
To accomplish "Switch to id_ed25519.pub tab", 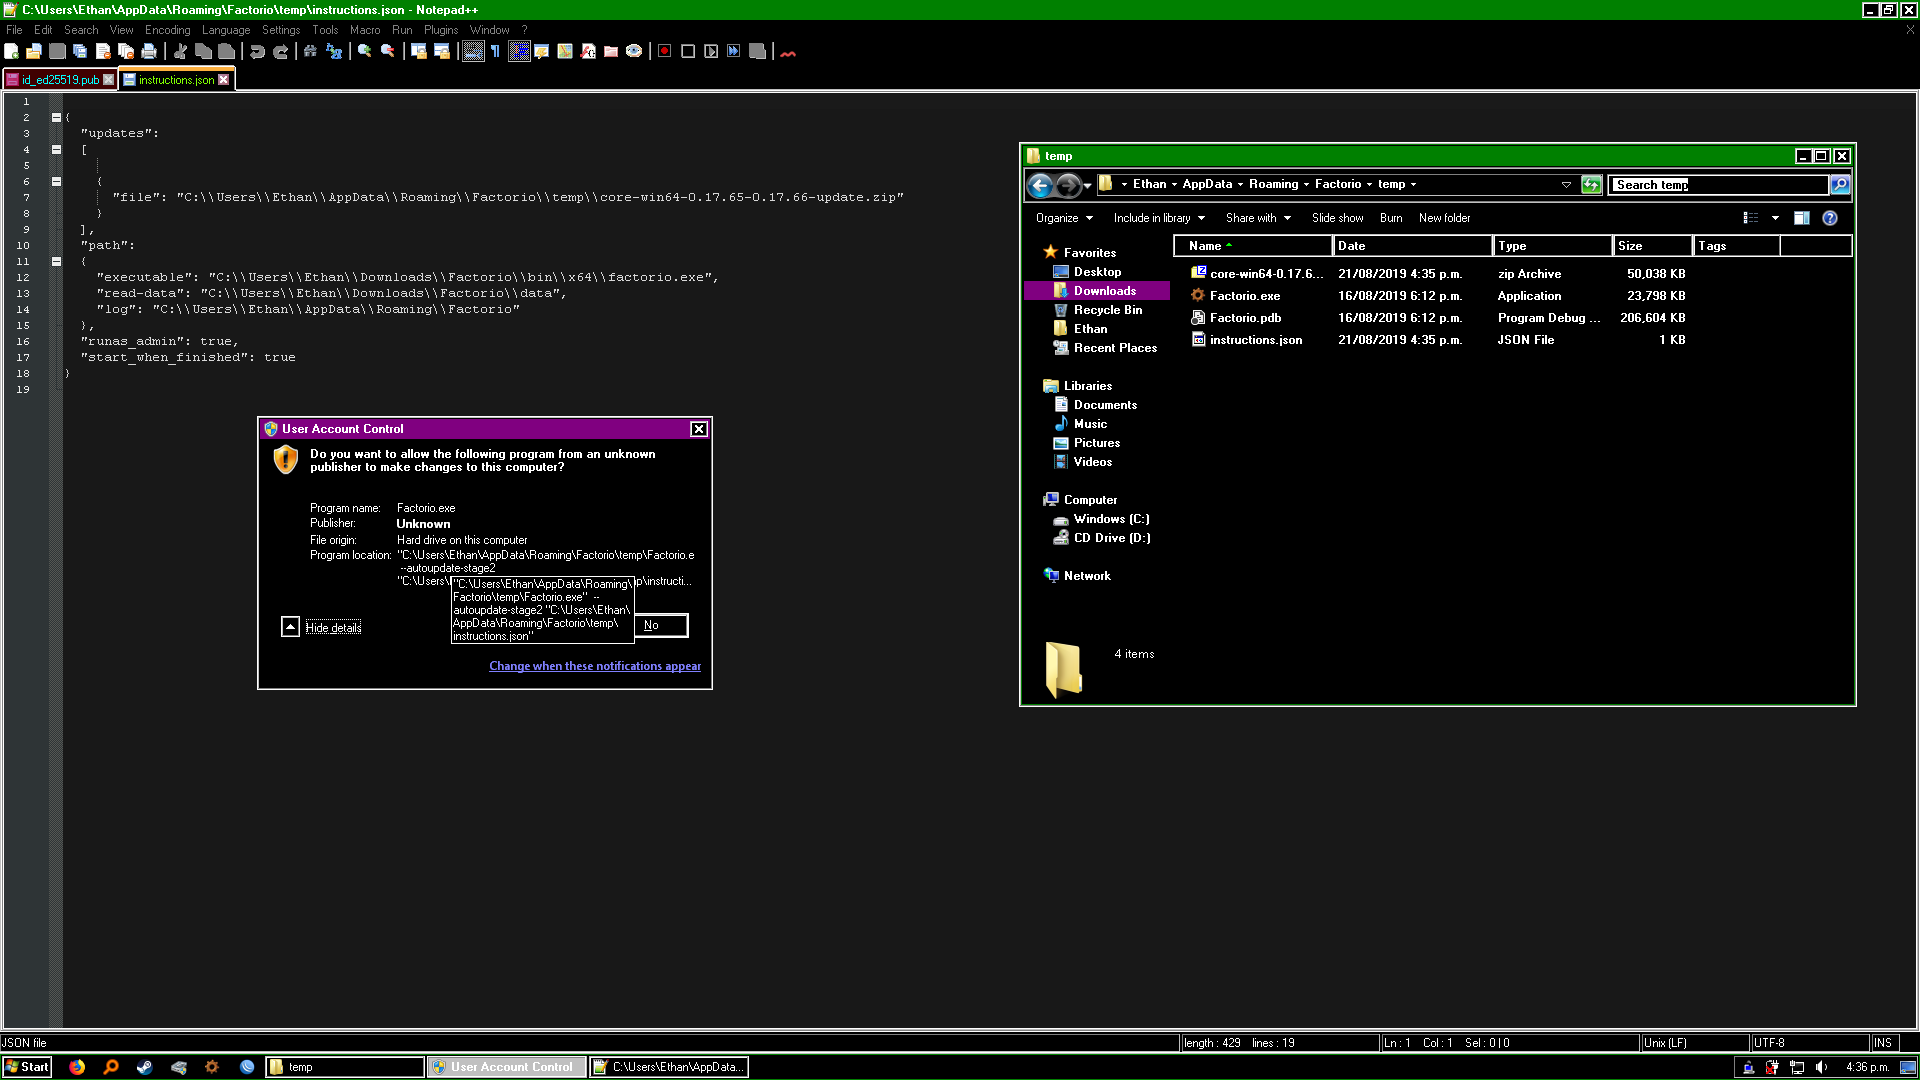I will coord(60,80).
